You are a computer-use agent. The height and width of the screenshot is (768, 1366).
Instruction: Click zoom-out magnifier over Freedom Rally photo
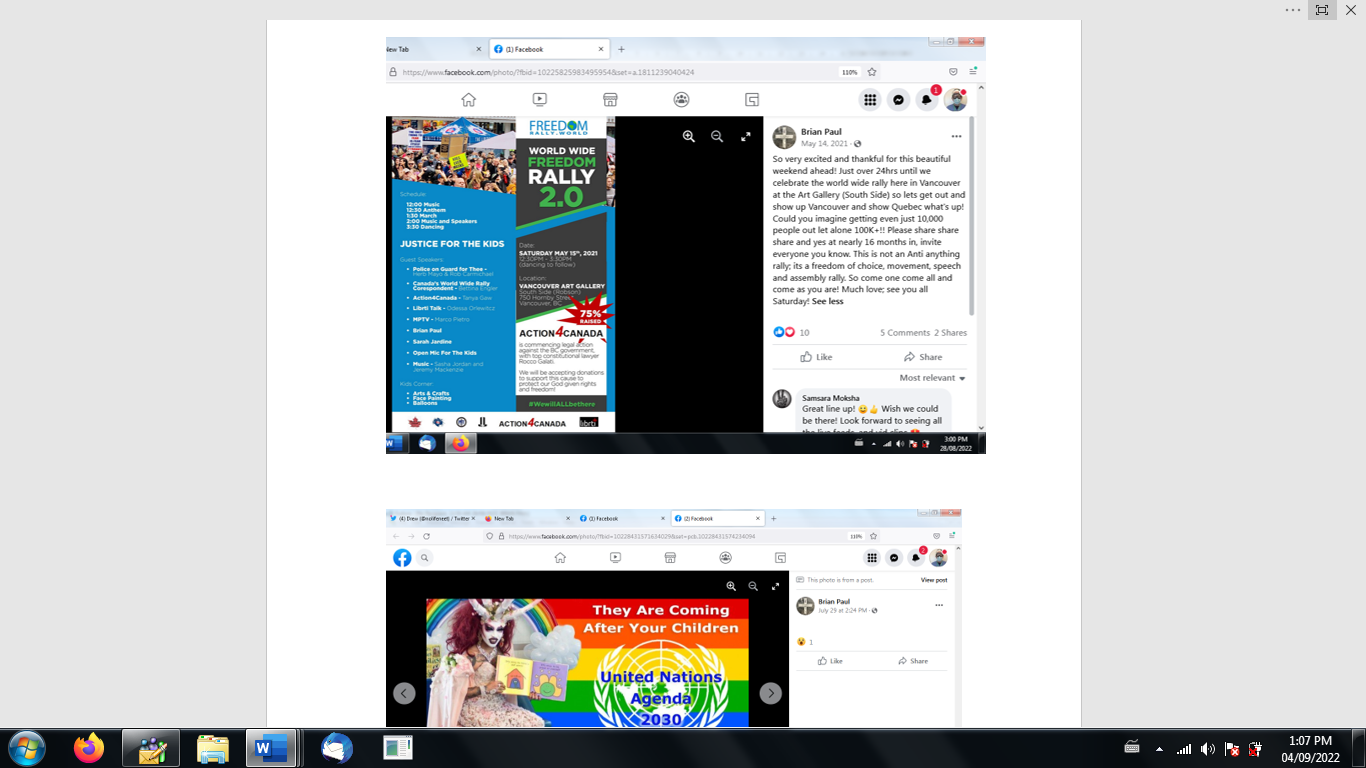pyautogui.click(x=717, y=137)
